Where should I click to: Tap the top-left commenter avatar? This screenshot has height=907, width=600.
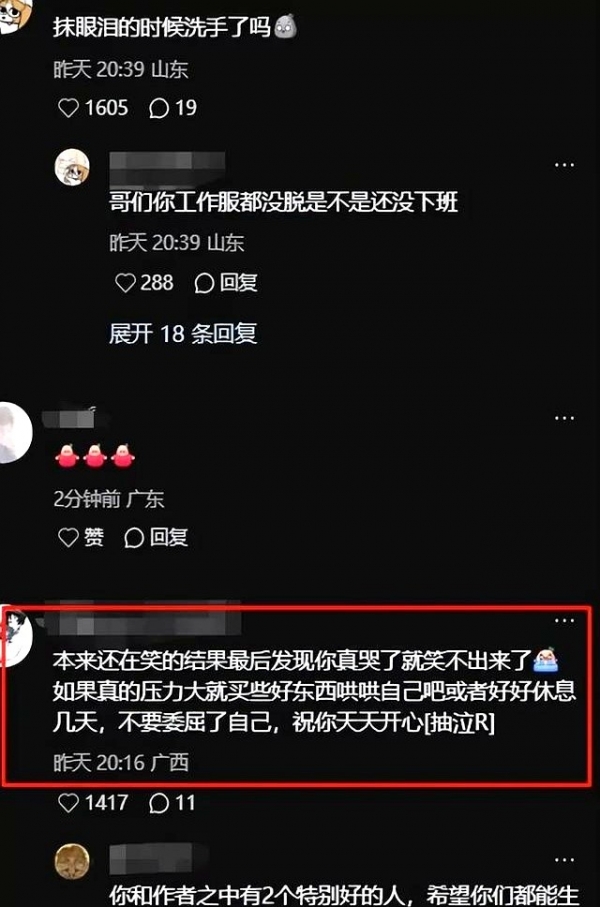(x=13, y=14)
